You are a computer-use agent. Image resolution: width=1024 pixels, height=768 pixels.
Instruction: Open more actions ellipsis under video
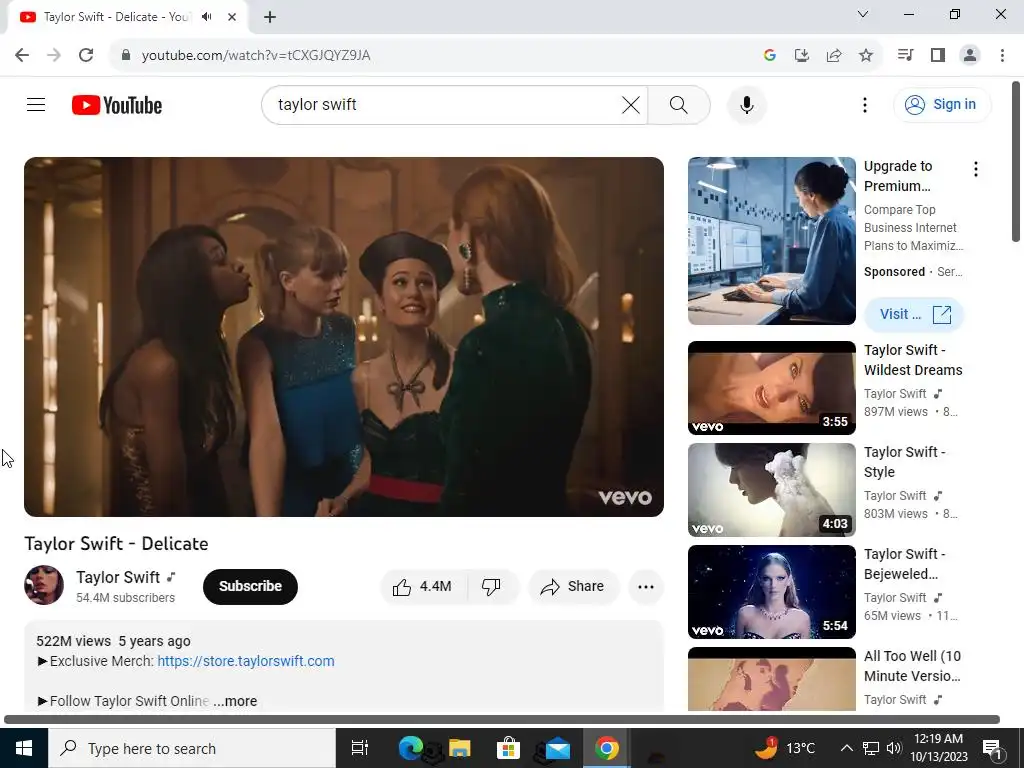(646, 586)
